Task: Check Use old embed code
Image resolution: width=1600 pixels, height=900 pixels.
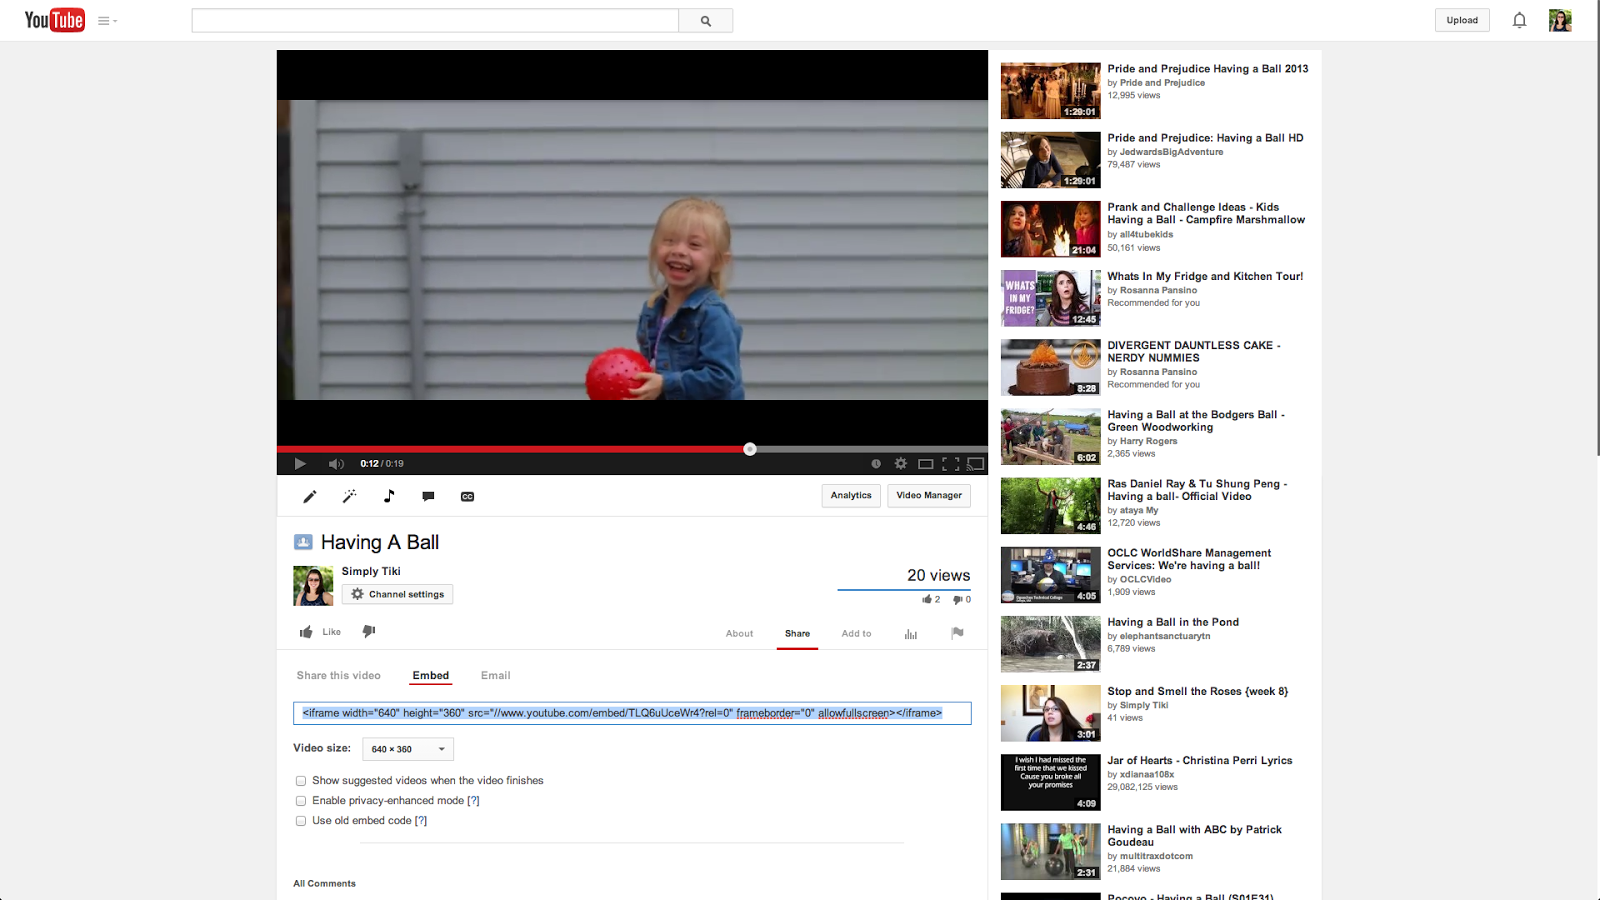Action: (x=301, y=821)
